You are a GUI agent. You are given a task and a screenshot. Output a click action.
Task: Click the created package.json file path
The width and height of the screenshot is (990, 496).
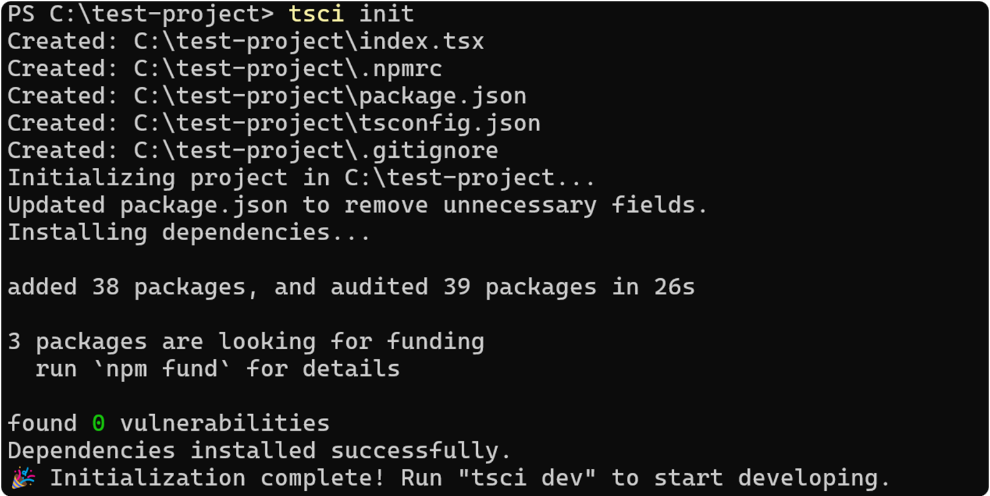(x=330, y=96)
